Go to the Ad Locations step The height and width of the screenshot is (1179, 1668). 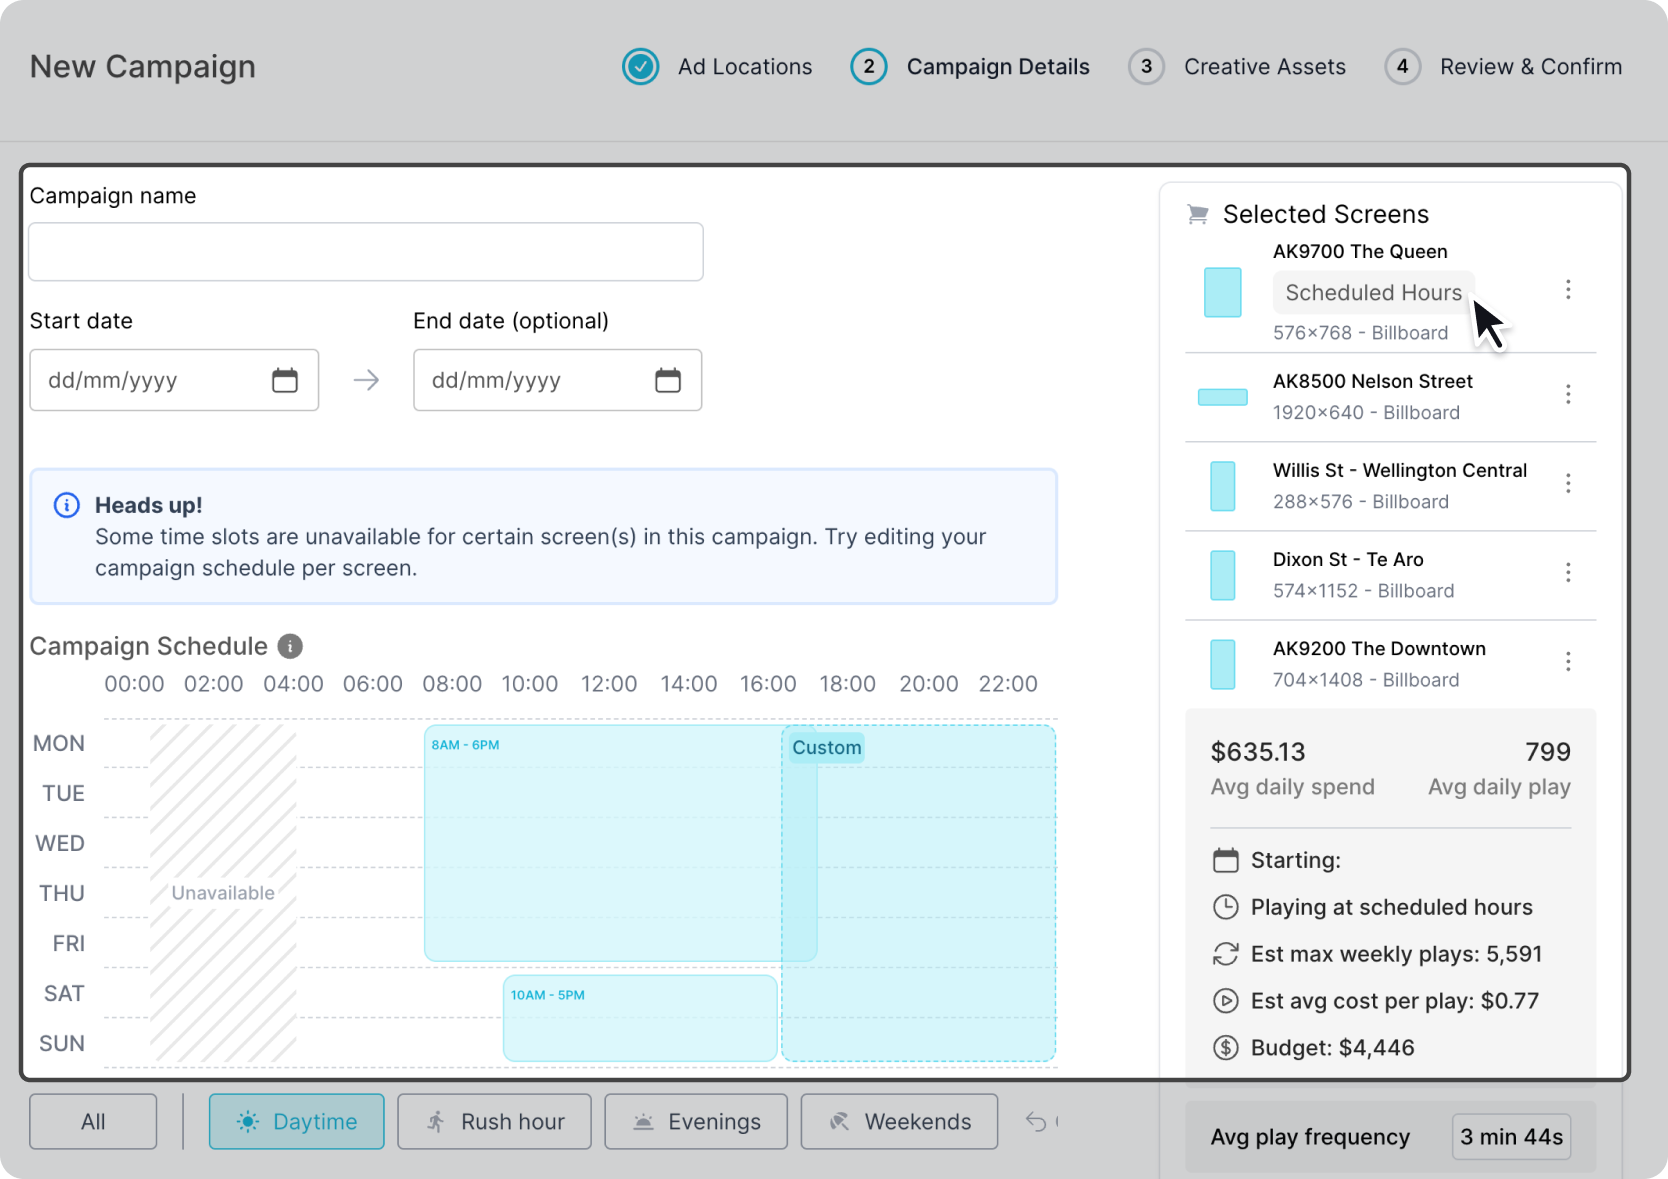(x=745, y=67)
